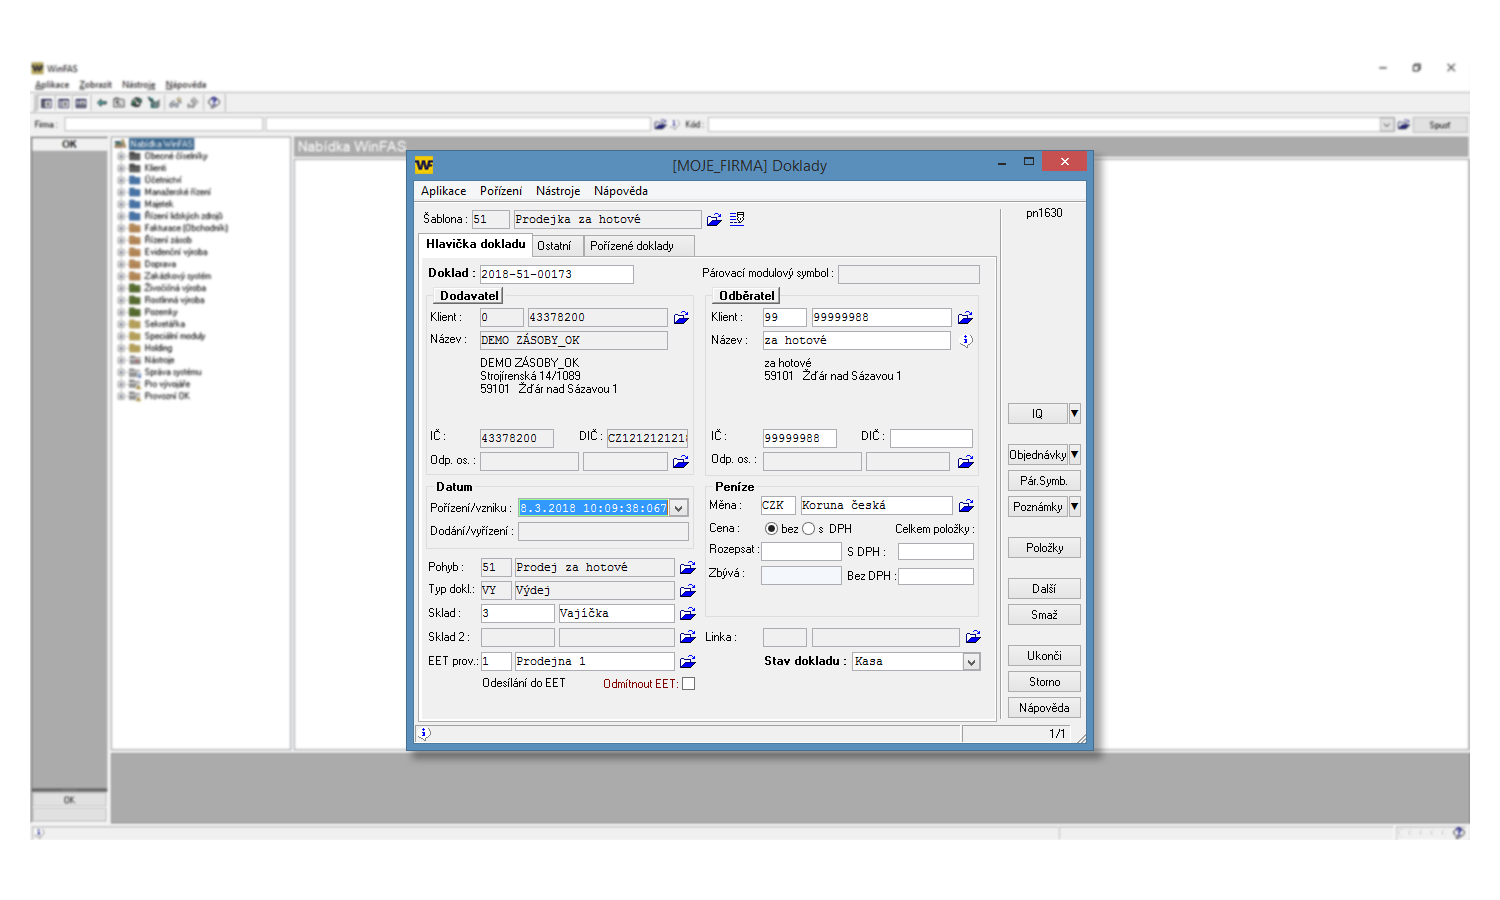
Task: Expand the Majetek tree node in WinFAS
Action: pyautogui.click(x=121, y=204)
